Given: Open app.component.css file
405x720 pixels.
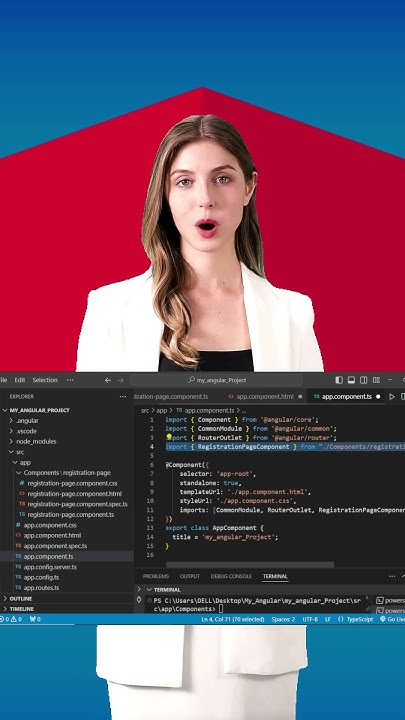Looking at the screenshot, I should point(67,525).
